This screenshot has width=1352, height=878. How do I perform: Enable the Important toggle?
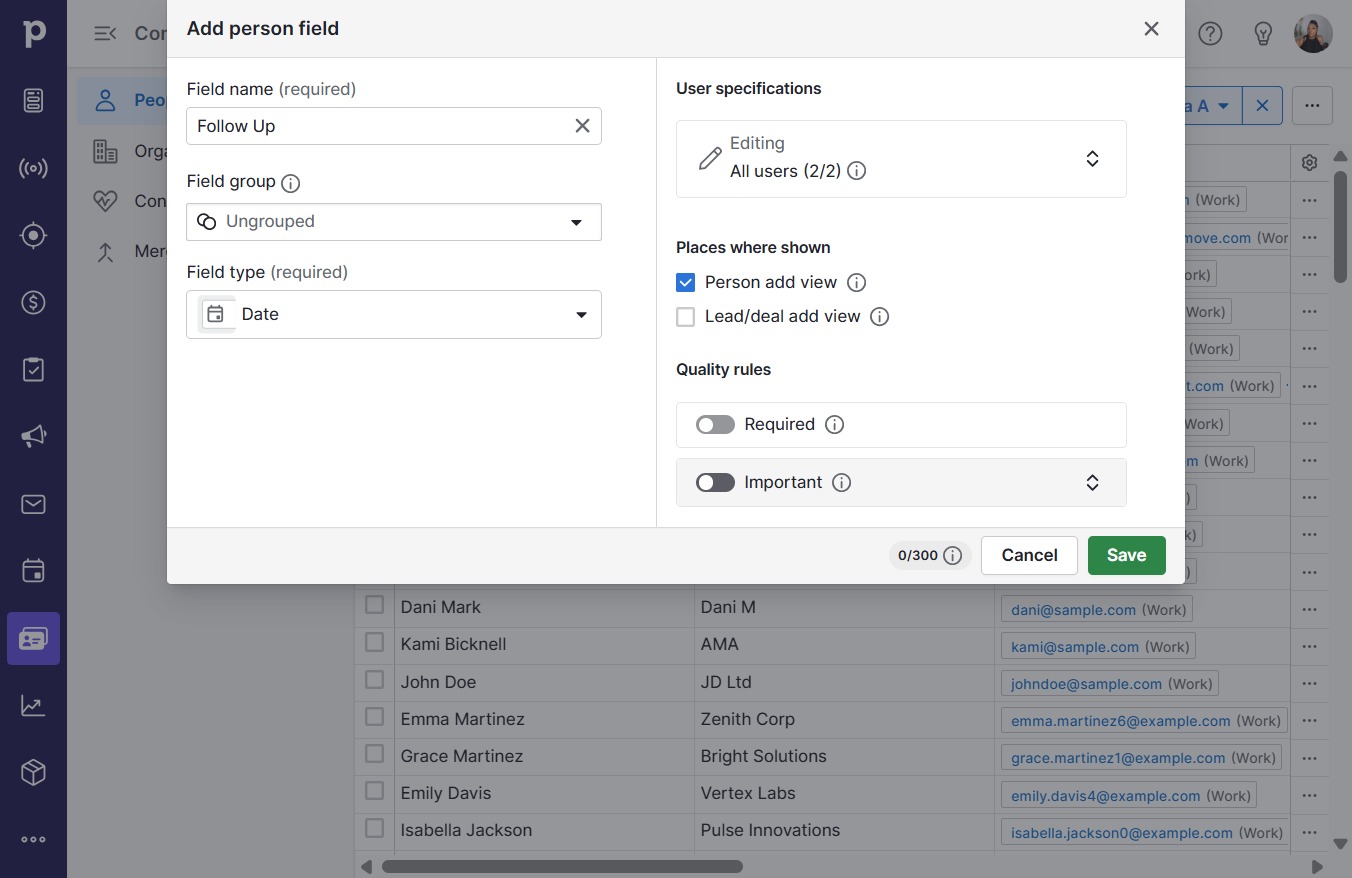tap(716, 483)
